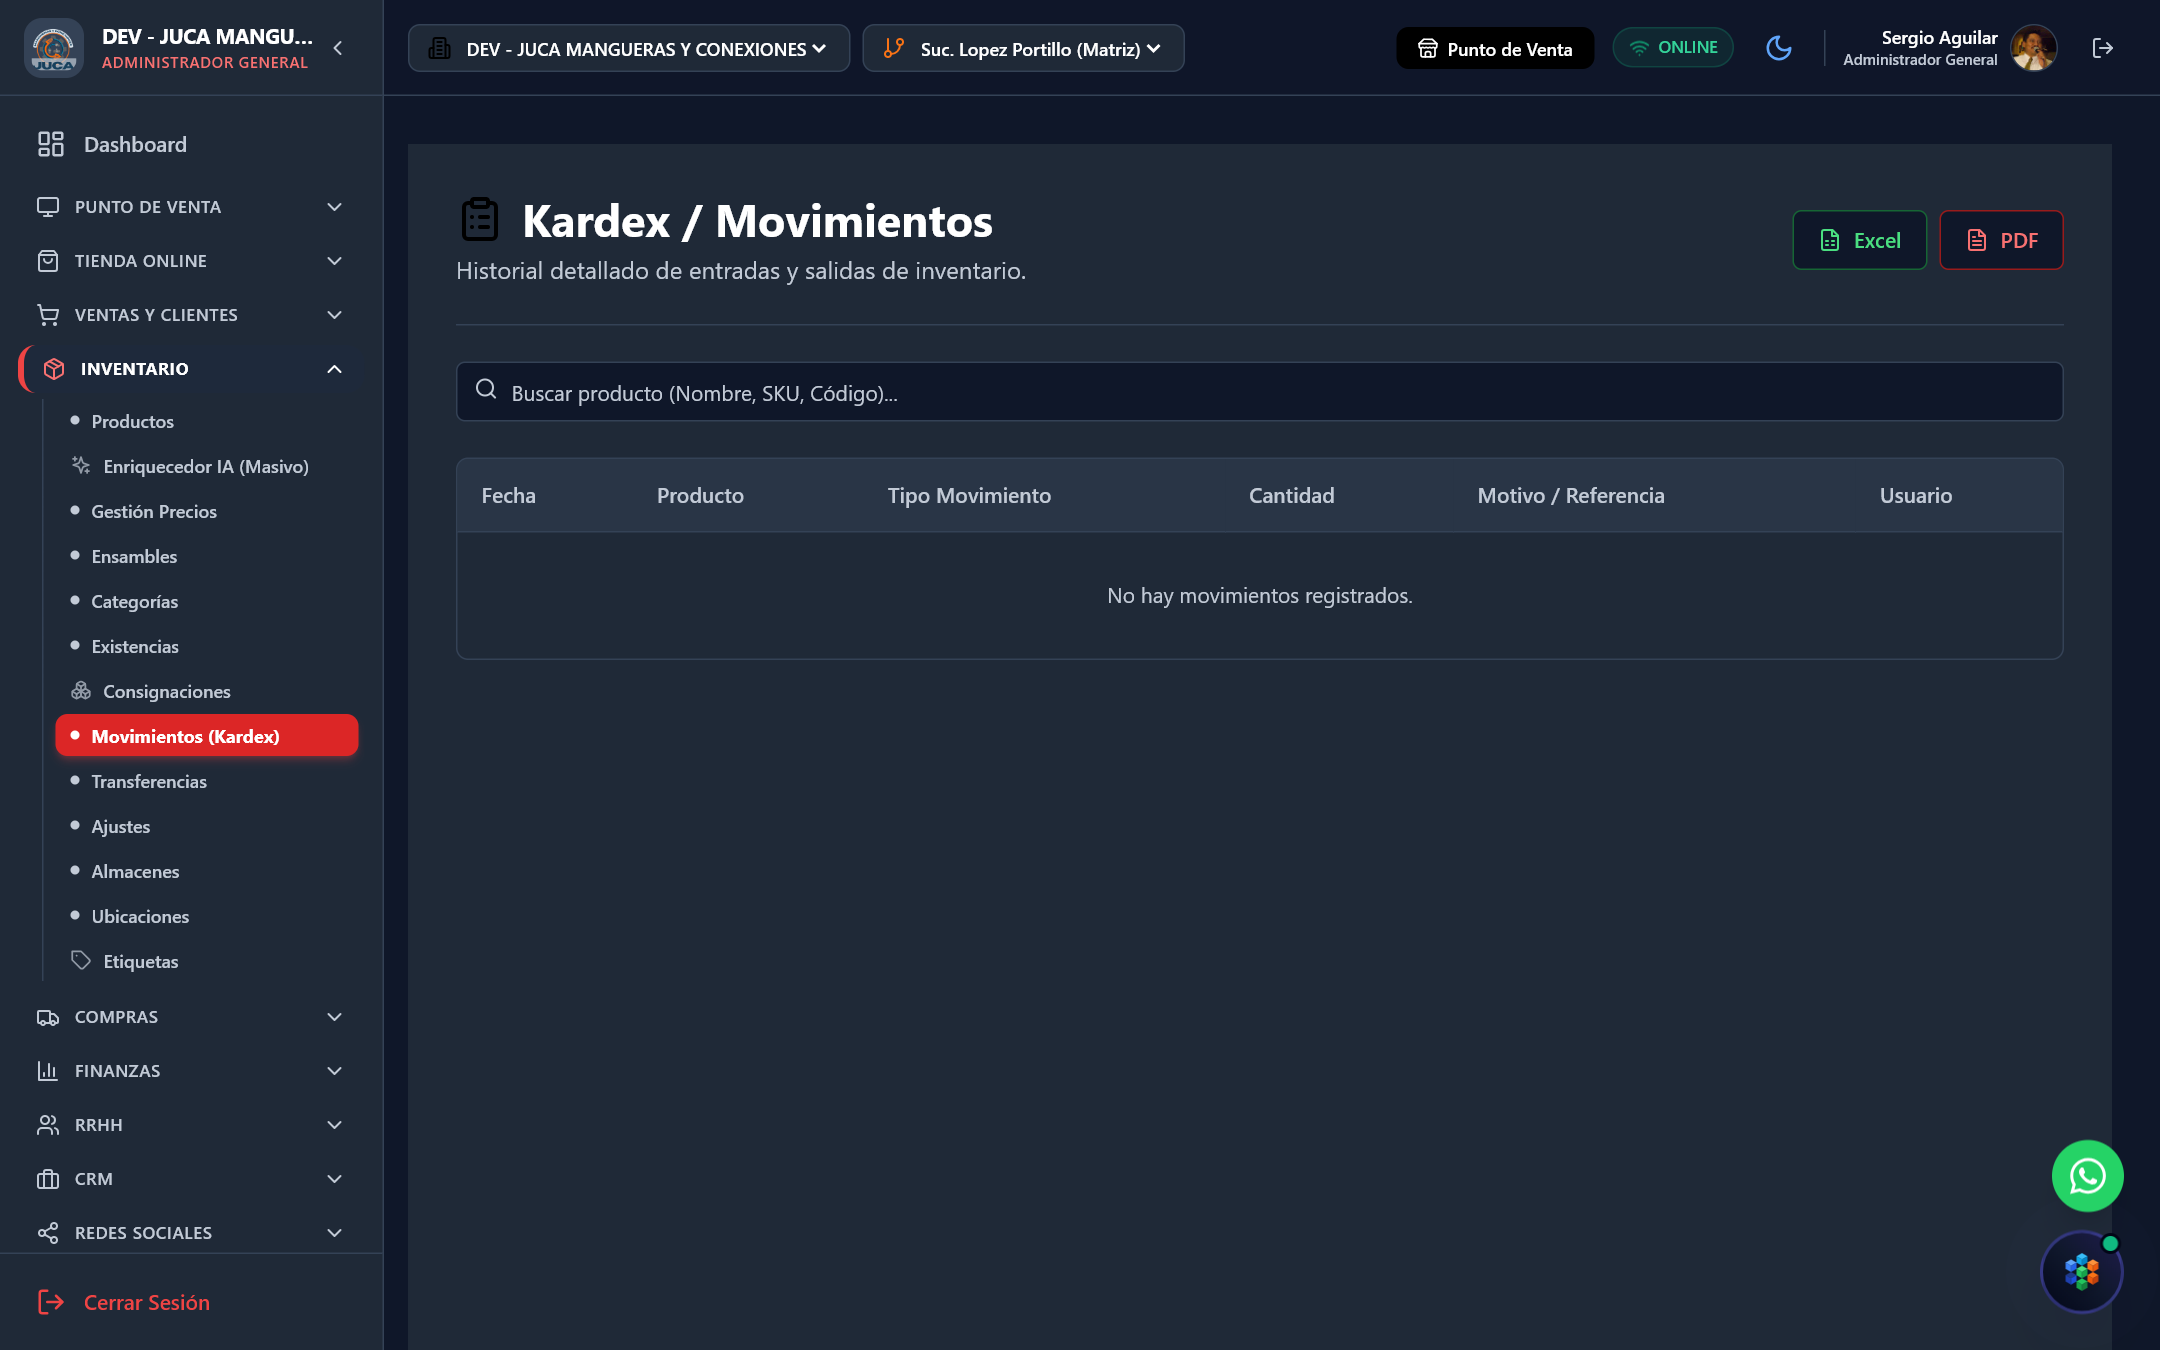The width and height of the screenshot is (2160, 1350).
Task: Select Categorías menu item
Action: (207, 601)
